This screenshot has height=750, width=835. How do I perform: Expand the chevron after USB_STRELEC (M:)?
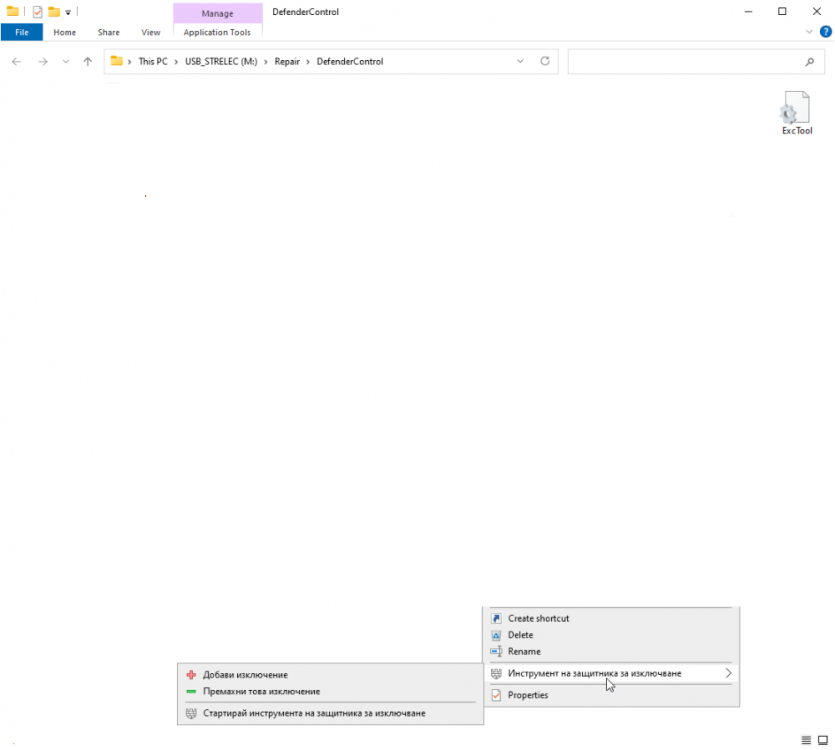point(266,62)
